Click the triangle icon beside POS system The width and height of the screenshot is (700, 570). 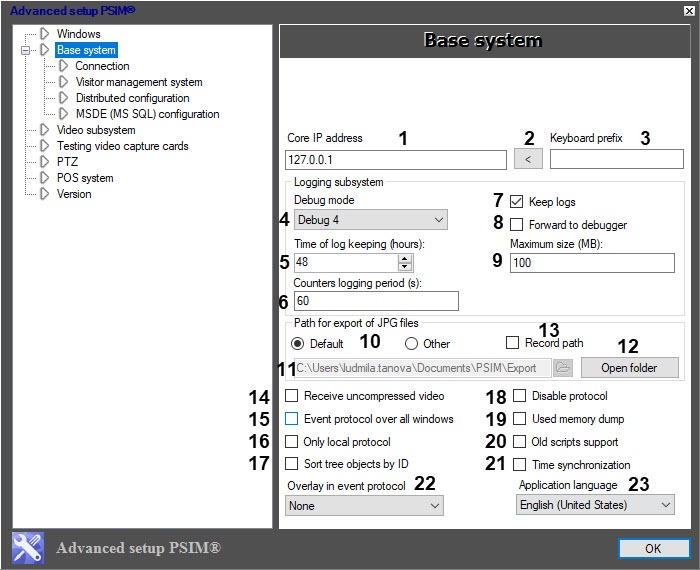(x=44, y=178)
